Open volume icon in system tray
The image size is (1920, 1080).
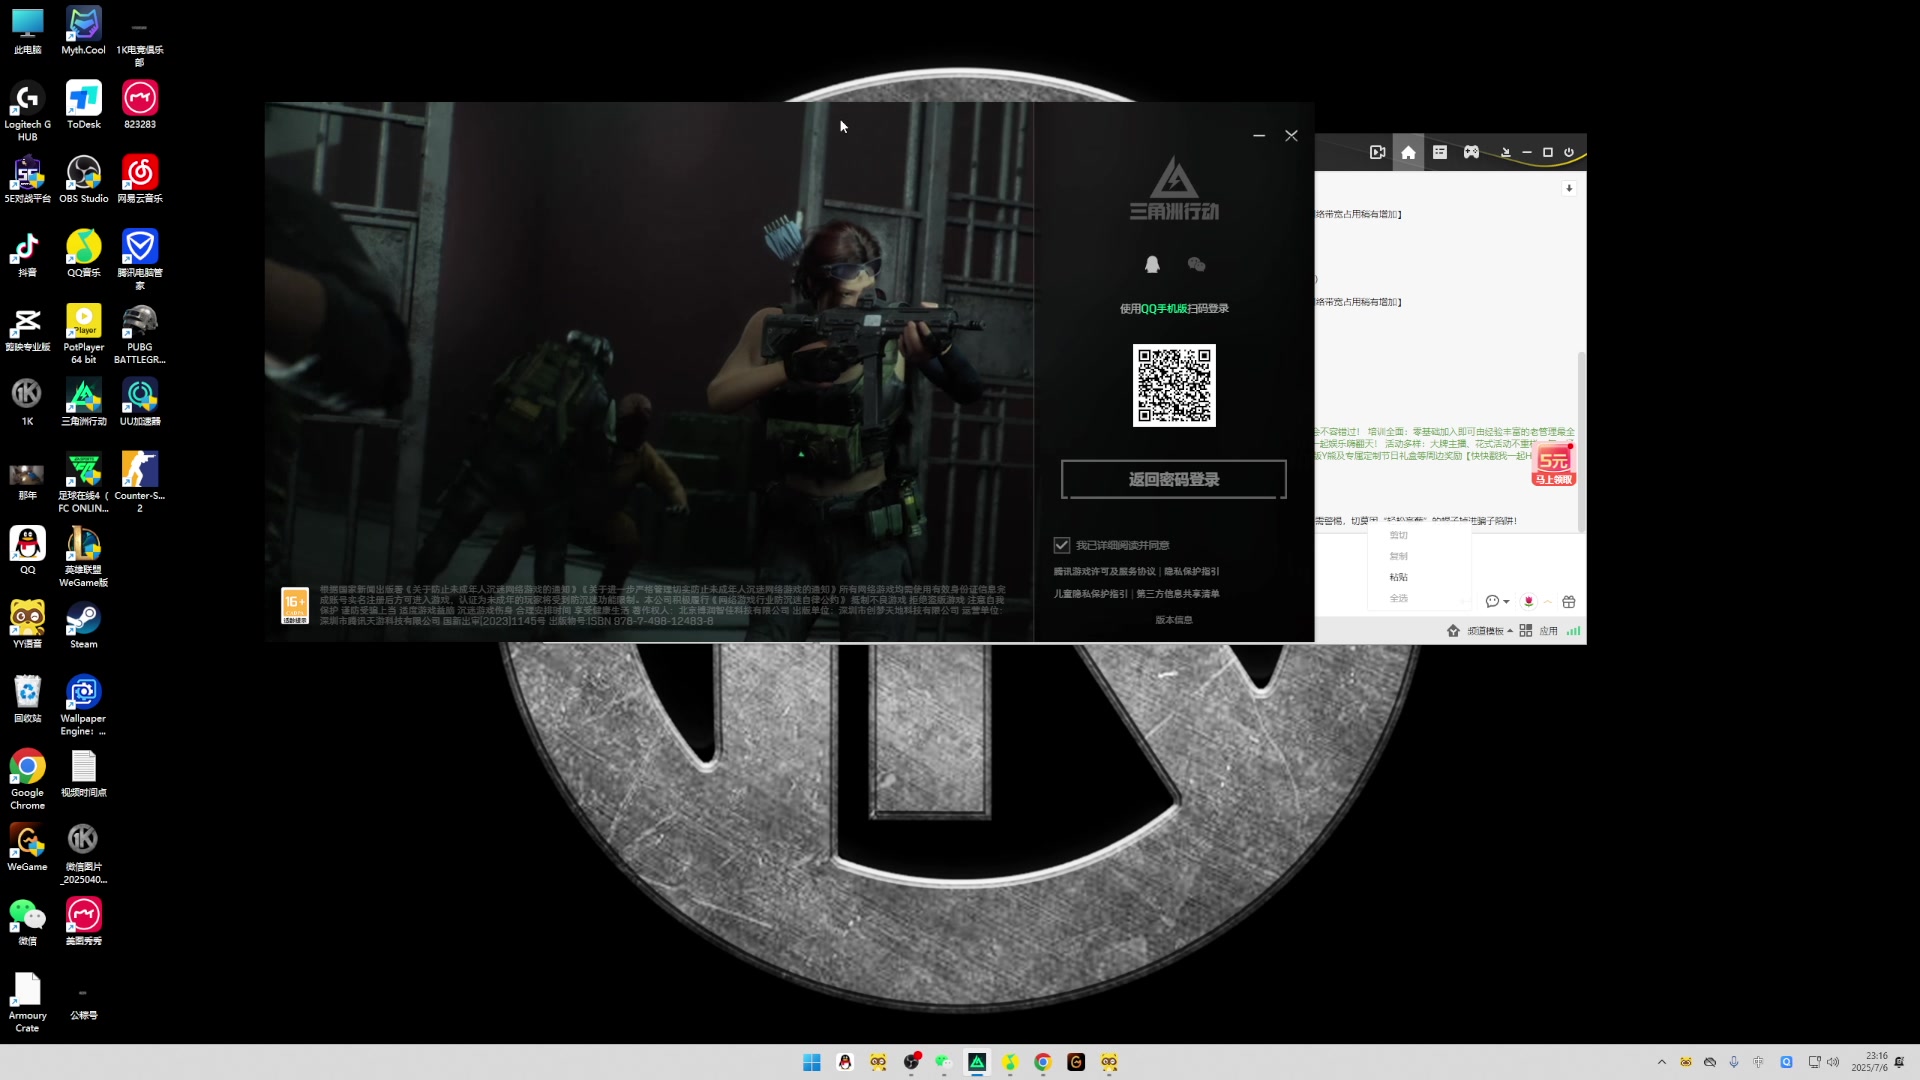[x=1833, y=1062]
